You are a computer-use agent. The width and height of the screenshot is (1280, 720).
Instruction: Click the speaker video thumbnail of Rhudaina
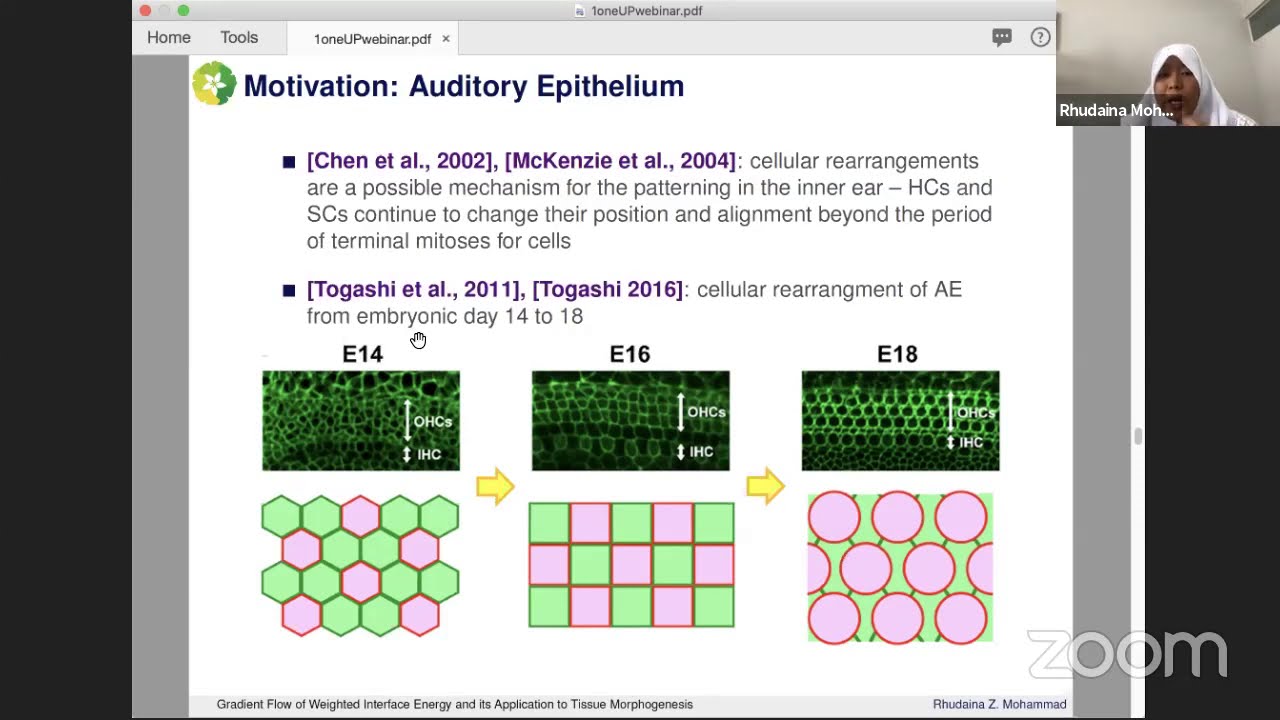1168,62
